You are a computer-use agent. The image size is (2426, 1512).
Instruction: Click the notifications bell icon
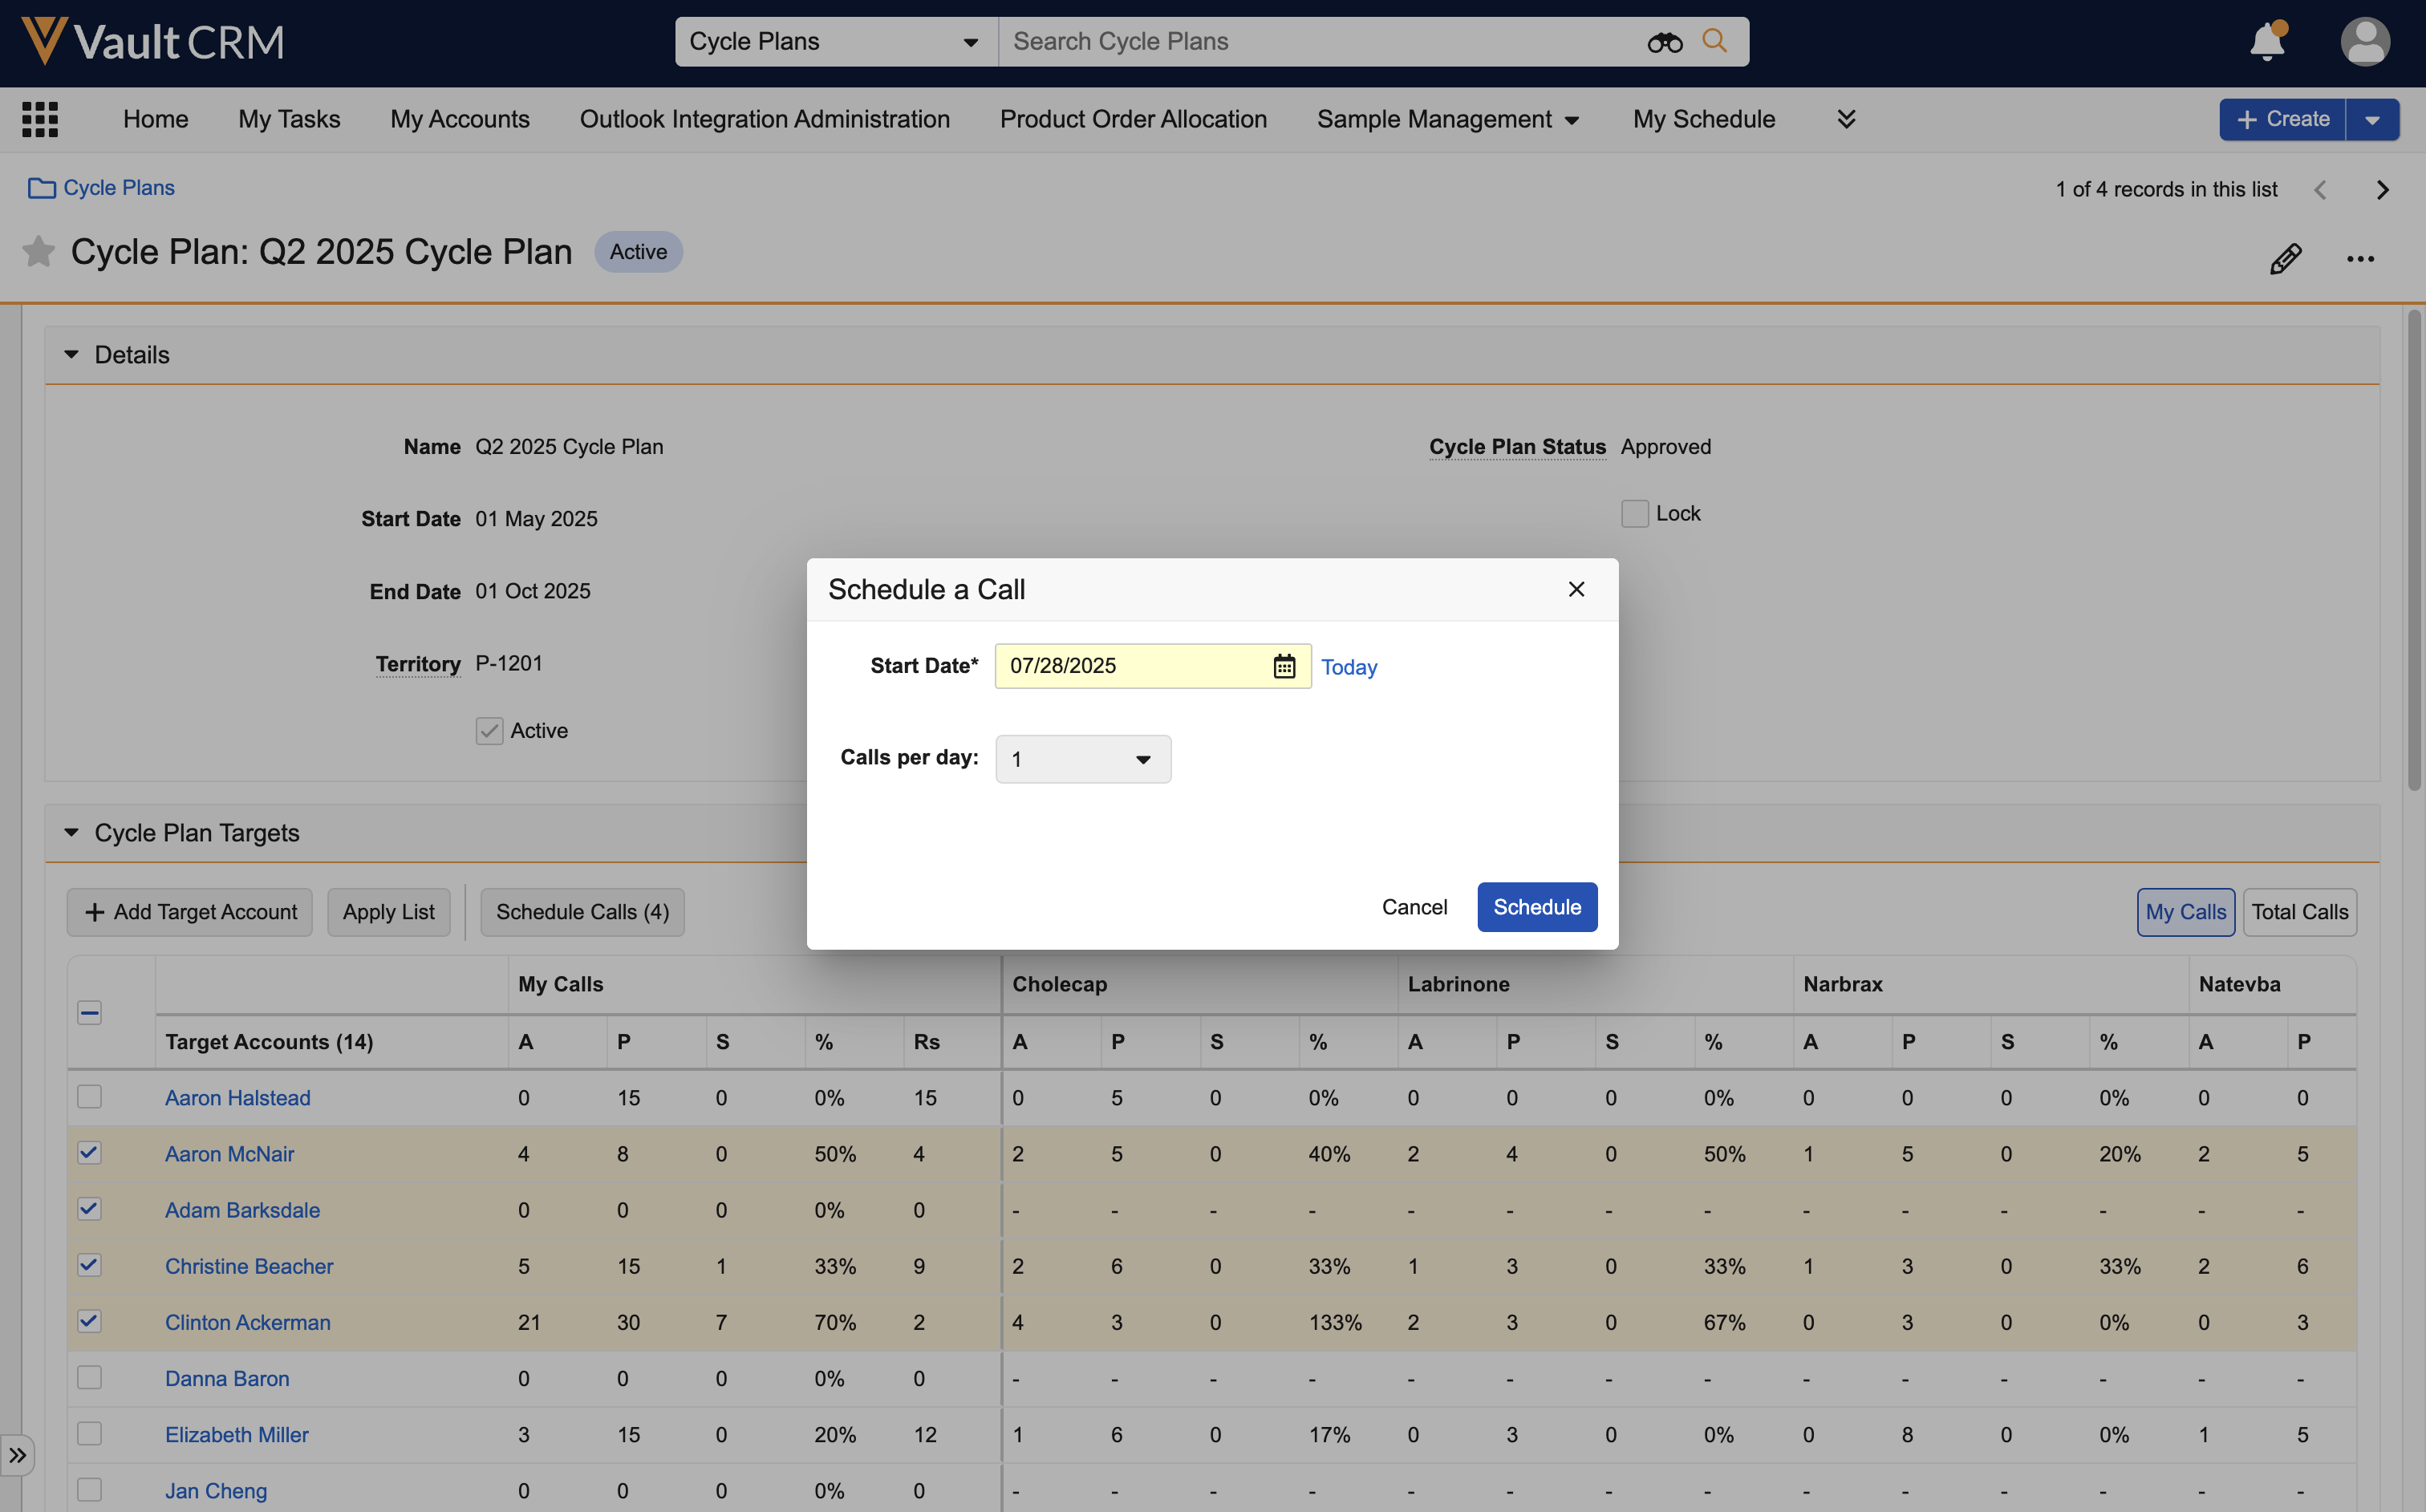tap(2266, 42)
